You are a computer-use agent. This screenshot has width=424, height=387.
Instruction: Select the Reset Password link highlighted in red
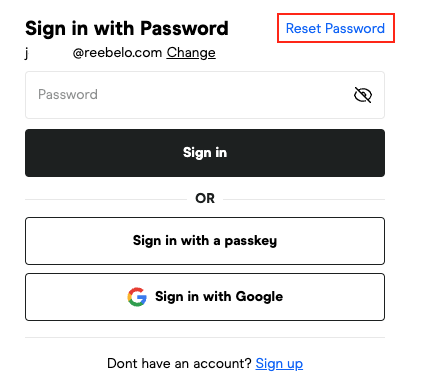coord(335,28)
